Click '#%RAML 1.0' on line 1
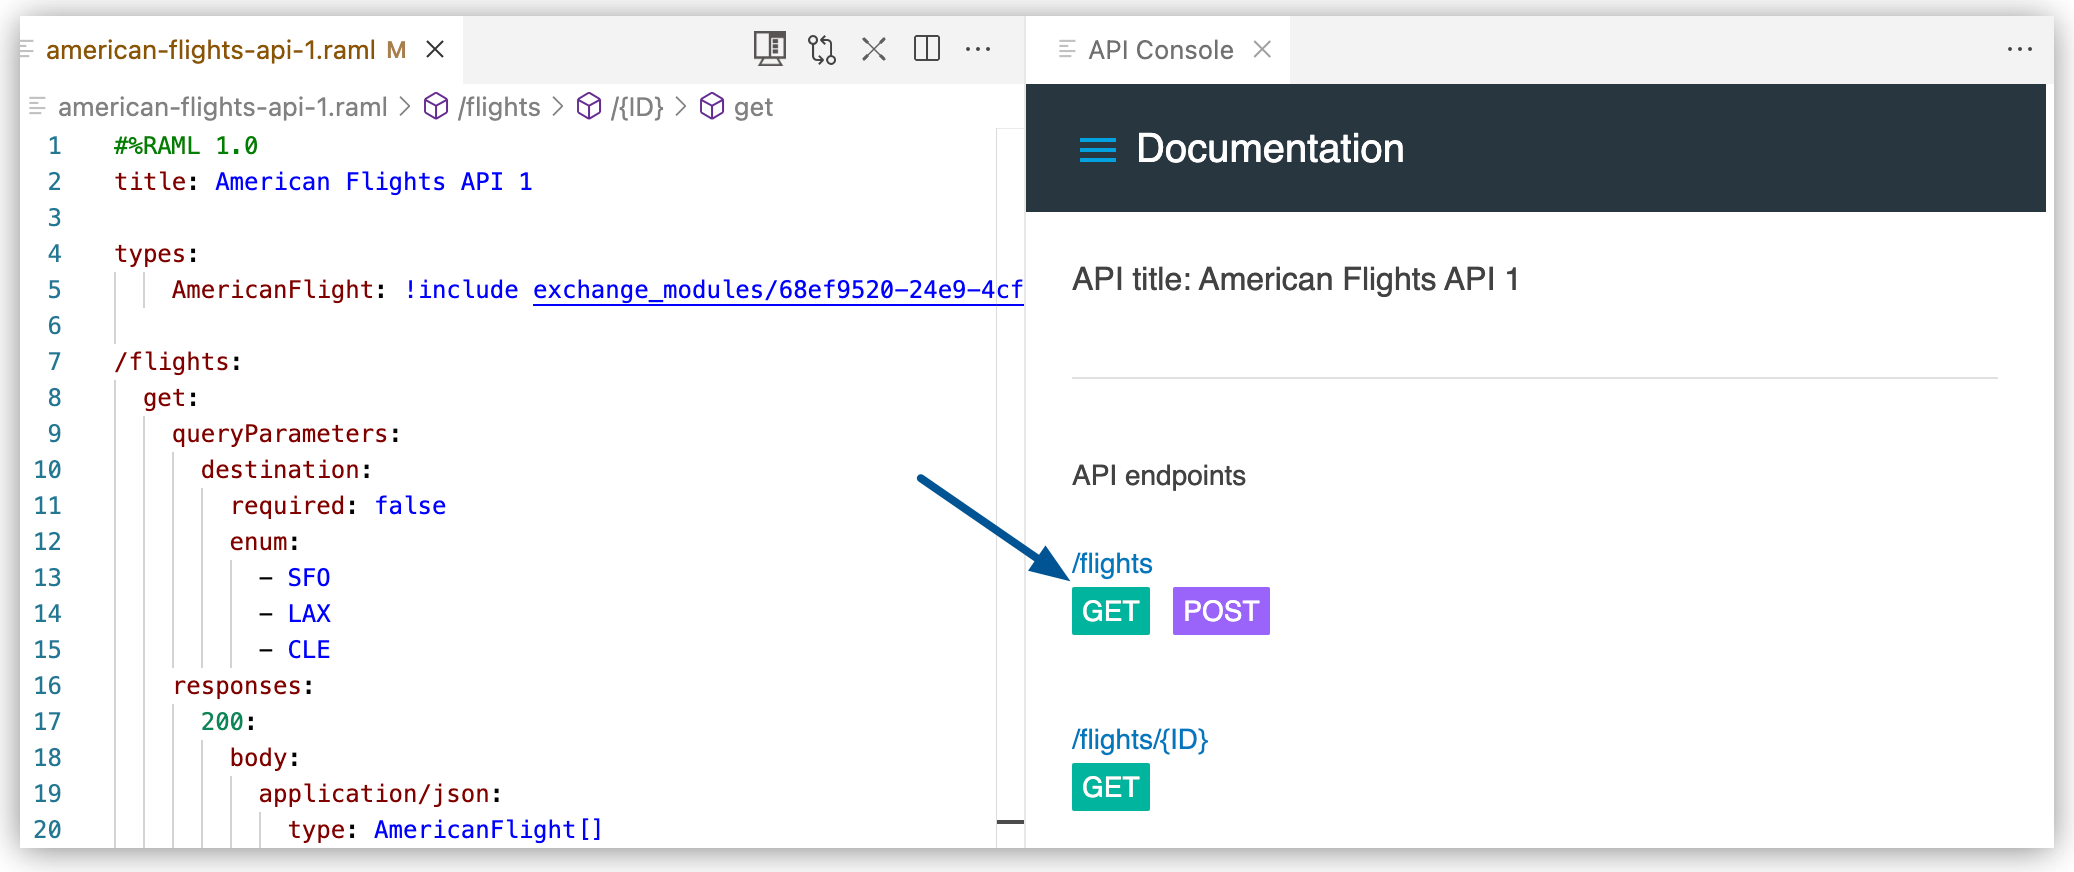This screenshot has width=2074, height=872. [186, 146]
